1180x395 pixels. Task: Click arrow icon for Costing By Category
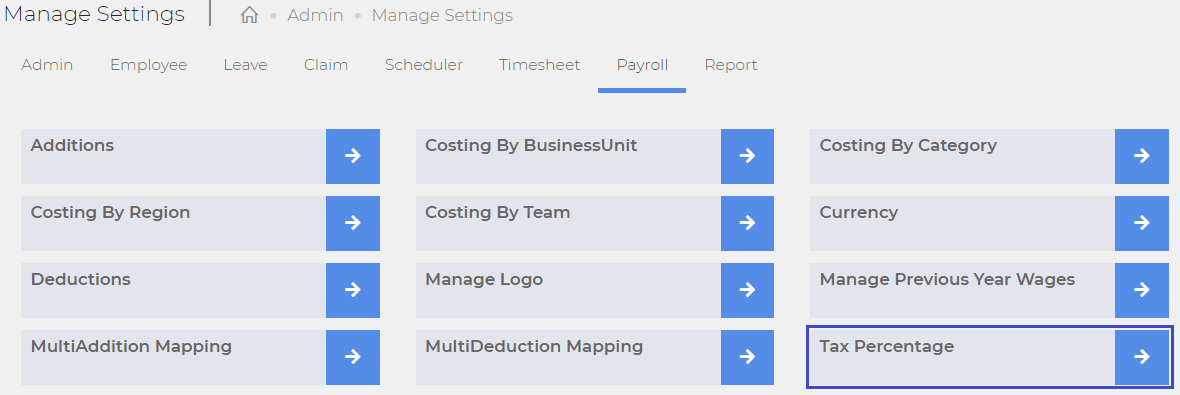(x=1142, y=156)
